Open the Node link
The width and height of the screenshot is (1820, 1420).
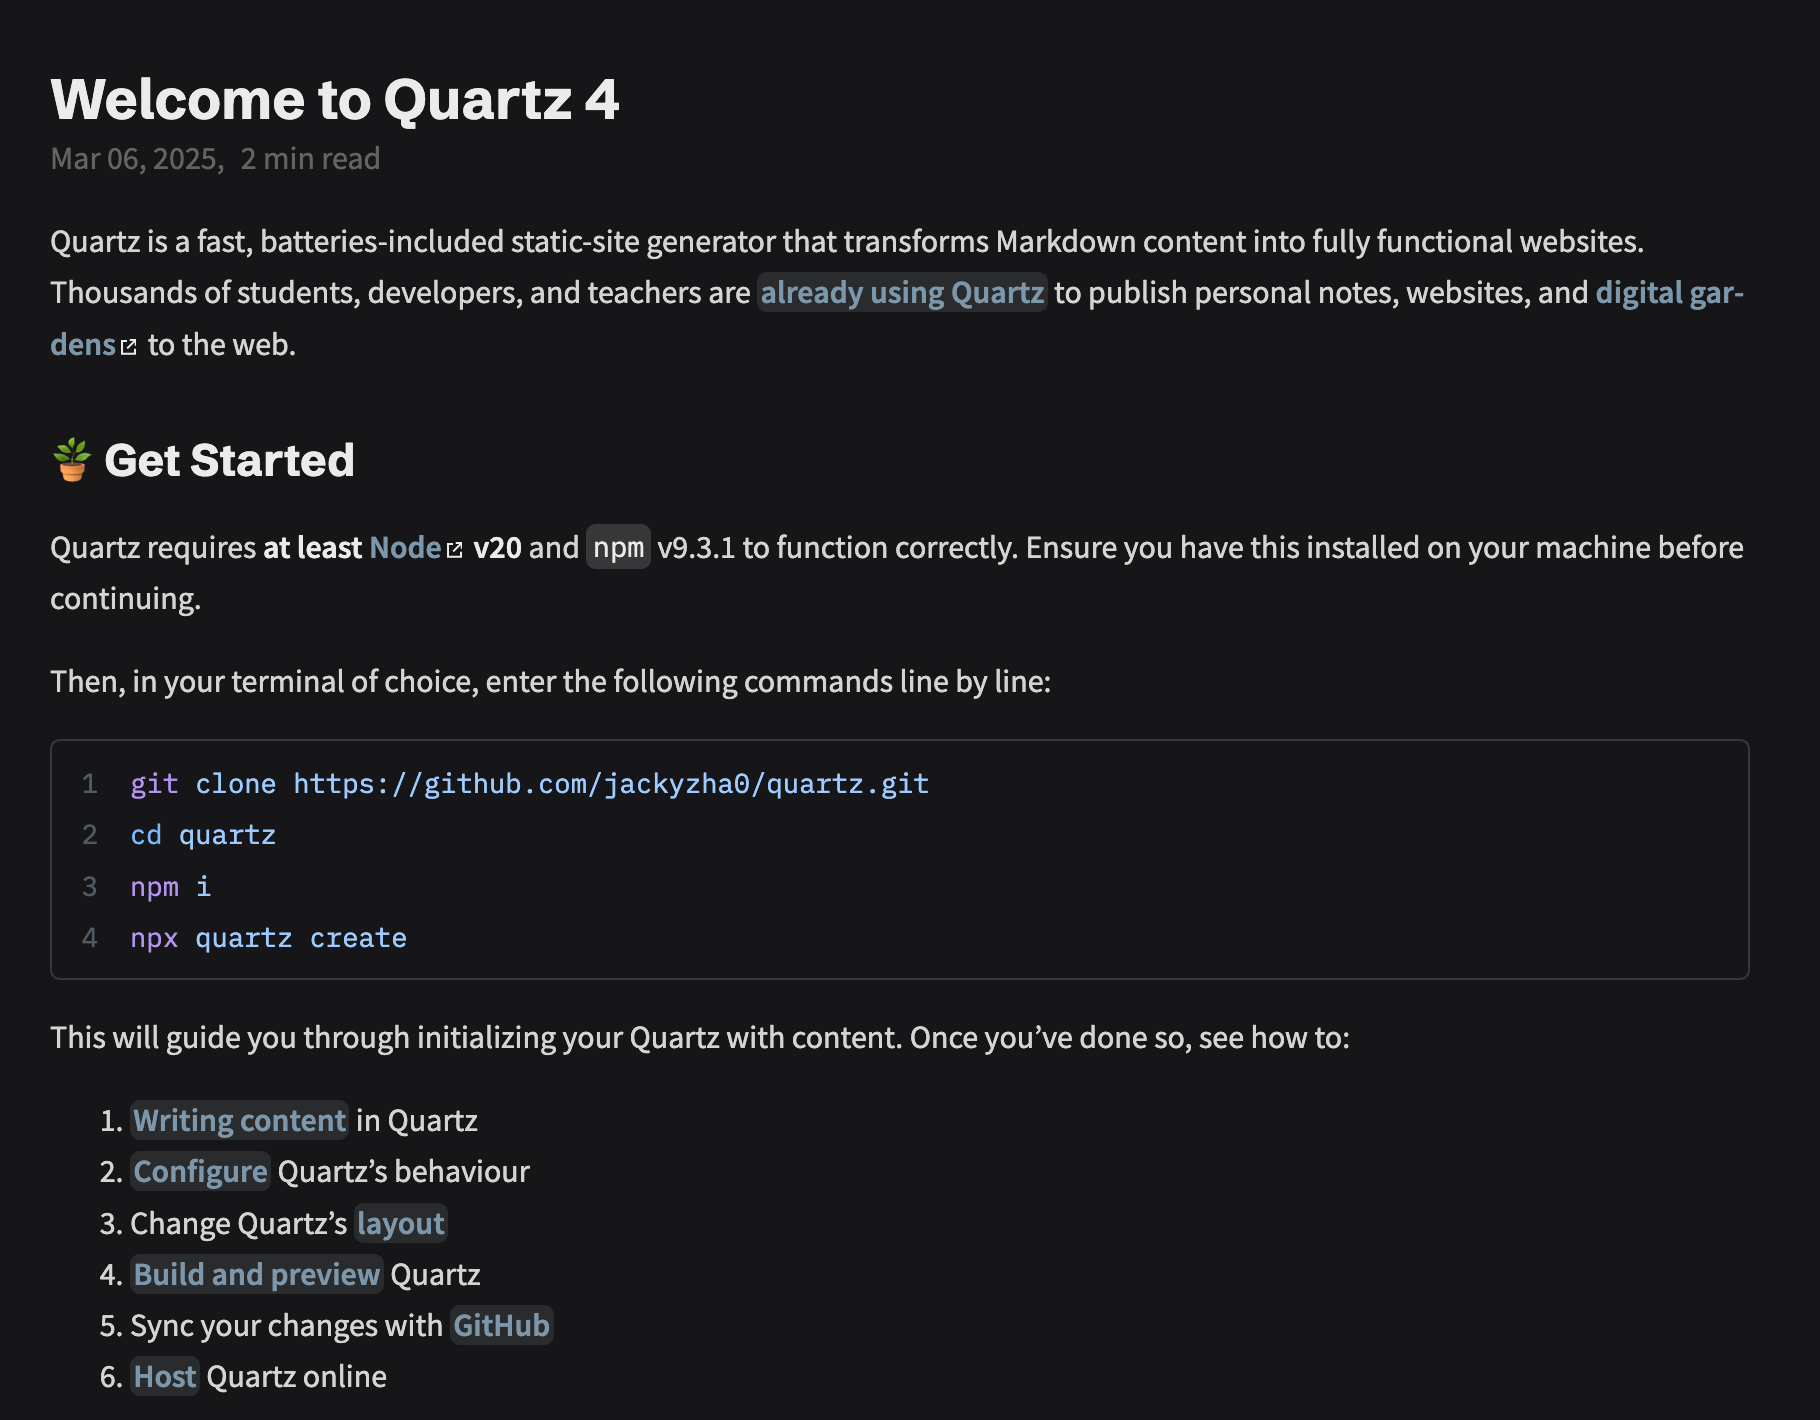405,548
